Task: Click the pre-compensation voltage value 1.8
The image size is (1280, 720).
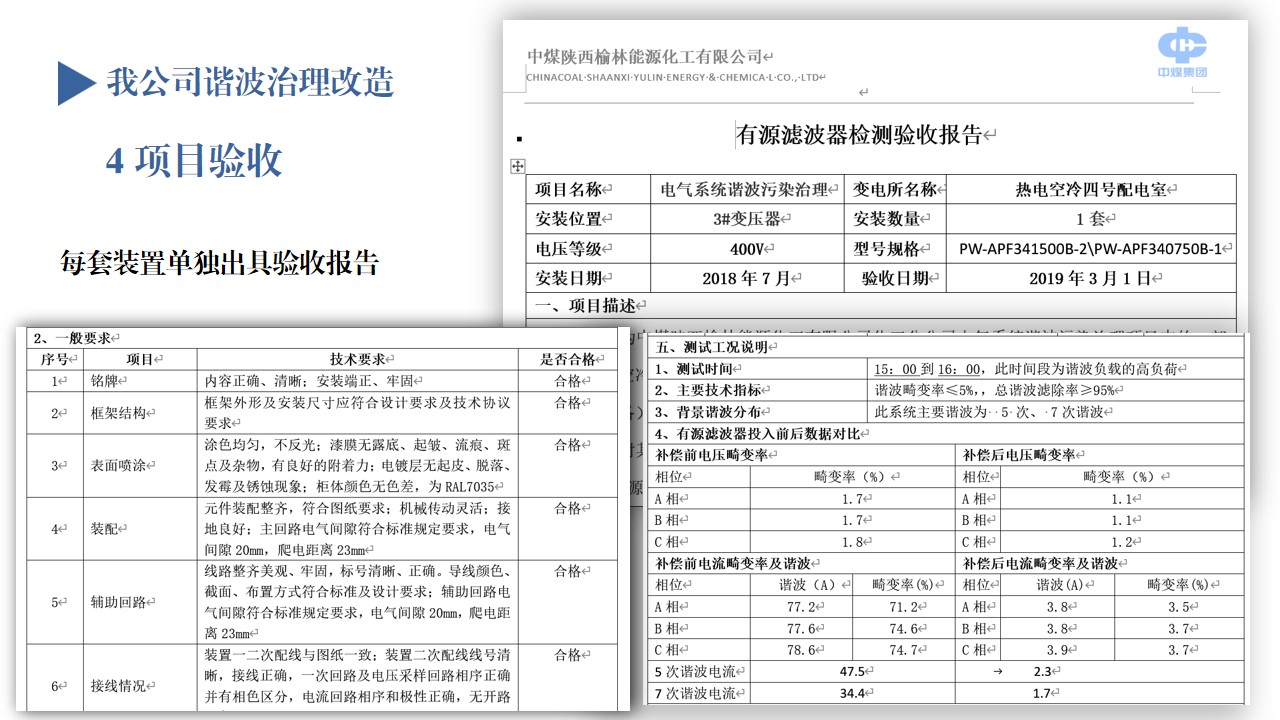Action: [855, 542]
